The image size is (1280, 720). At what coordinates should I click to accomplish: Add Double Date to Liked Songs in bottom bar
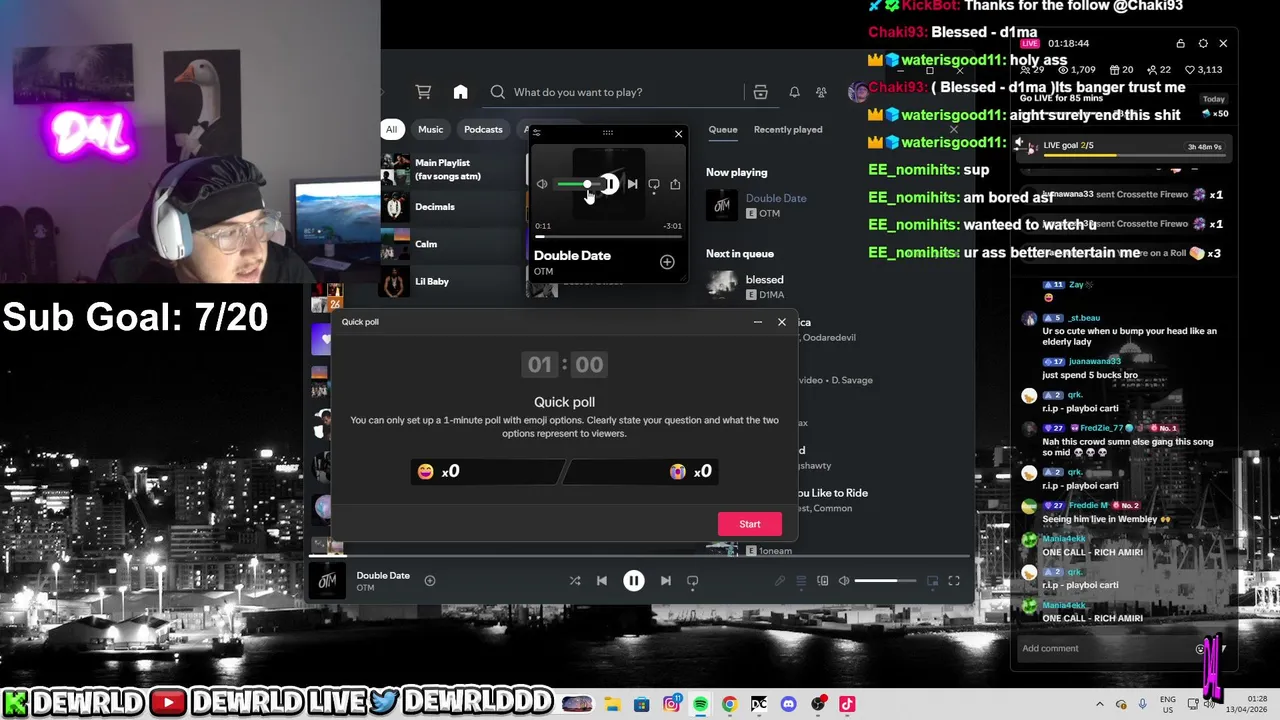click(430, 581)
